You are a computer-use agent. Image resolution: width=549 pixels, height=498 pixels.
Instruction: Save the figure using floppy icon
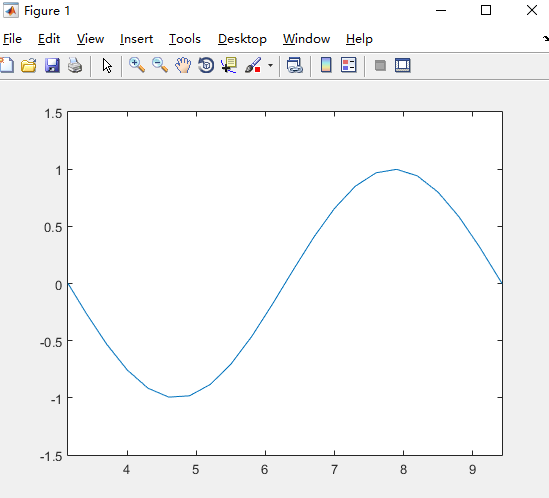pos(52,65)
